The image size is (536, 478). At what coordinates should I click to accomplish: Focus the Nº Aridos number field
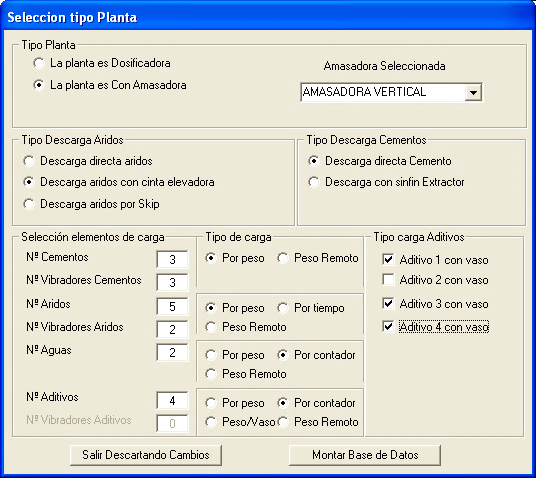click(x=172, y=306)
